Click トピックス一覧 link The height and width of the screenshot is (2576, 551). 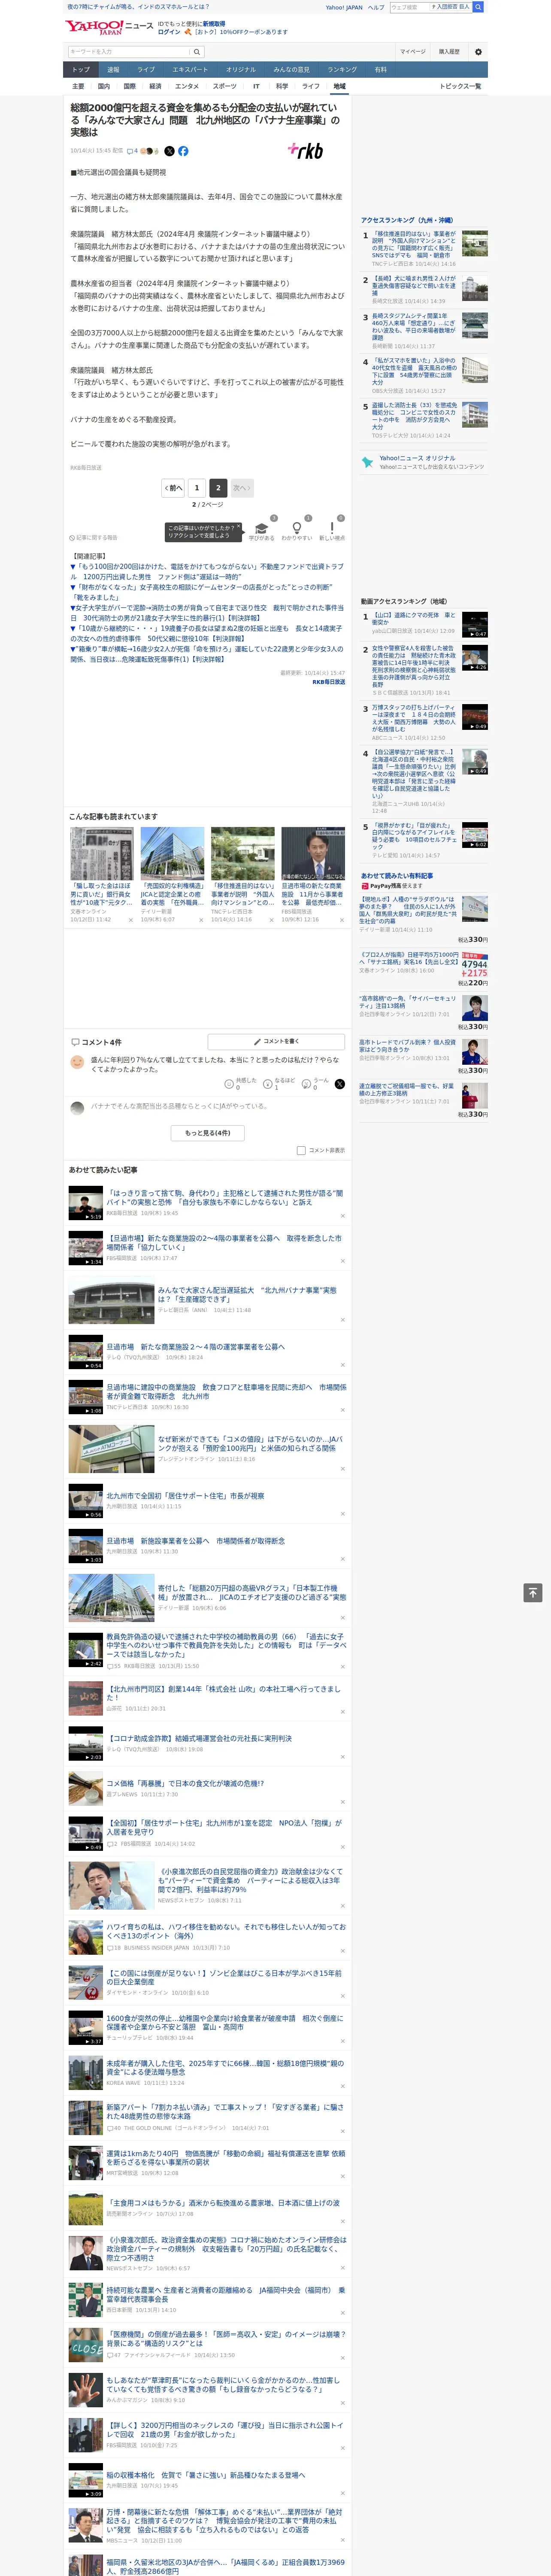pos(460,86)
